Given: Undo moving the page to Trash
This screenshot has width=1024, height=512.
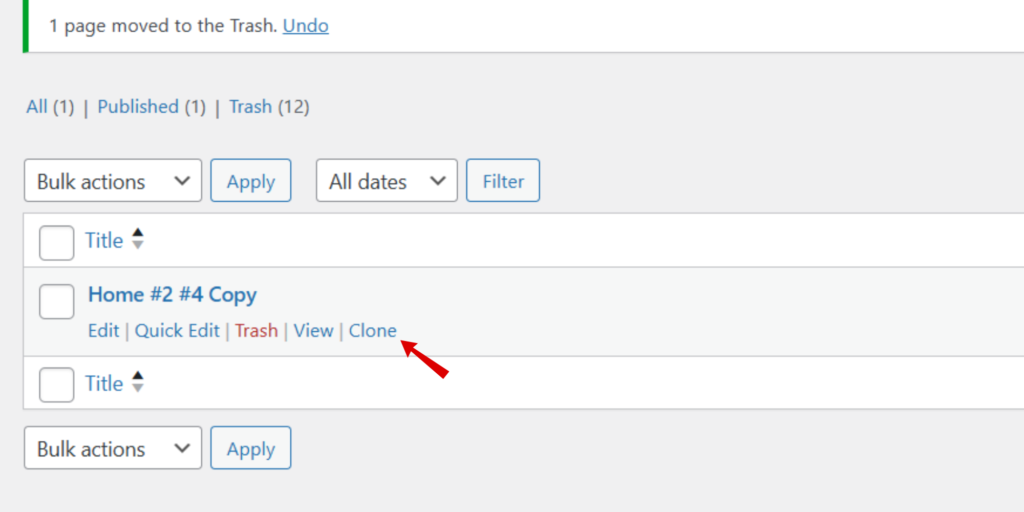Looking at the screenshot, I should point(306,26).
